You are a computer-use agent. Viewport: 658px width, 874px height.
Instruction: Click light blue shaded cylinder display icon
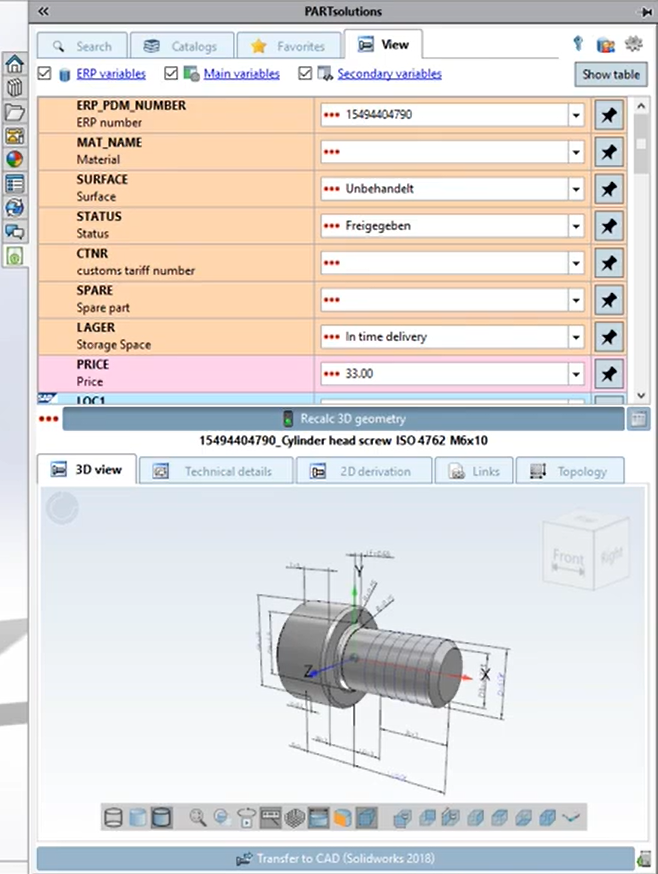[x=138, y=818]
